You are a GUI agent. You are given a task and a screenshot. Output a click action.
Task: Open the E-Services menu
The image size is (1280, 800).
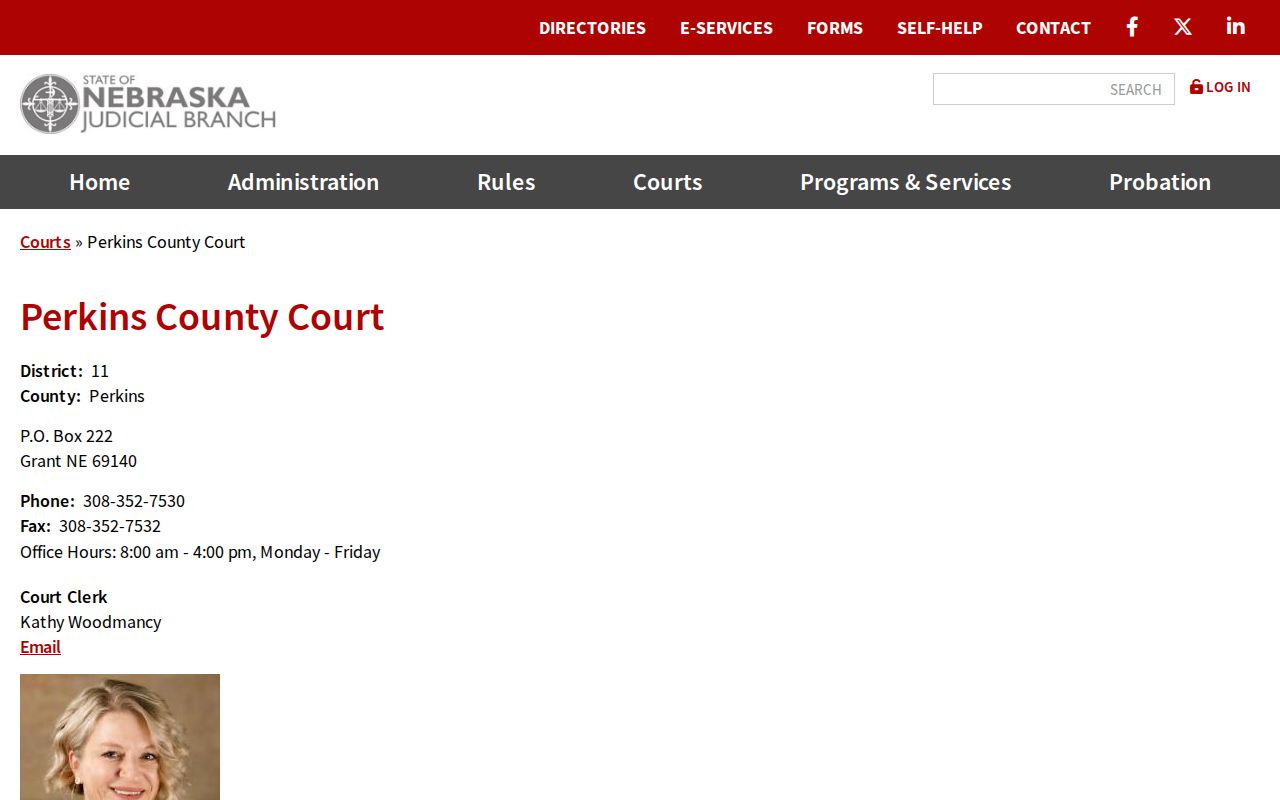coord(726,28)
